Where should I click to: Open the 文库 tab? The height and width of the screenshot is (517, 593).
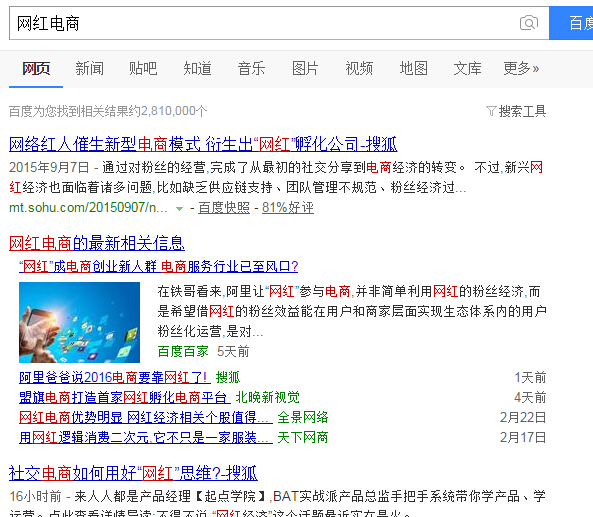[467, 69]
